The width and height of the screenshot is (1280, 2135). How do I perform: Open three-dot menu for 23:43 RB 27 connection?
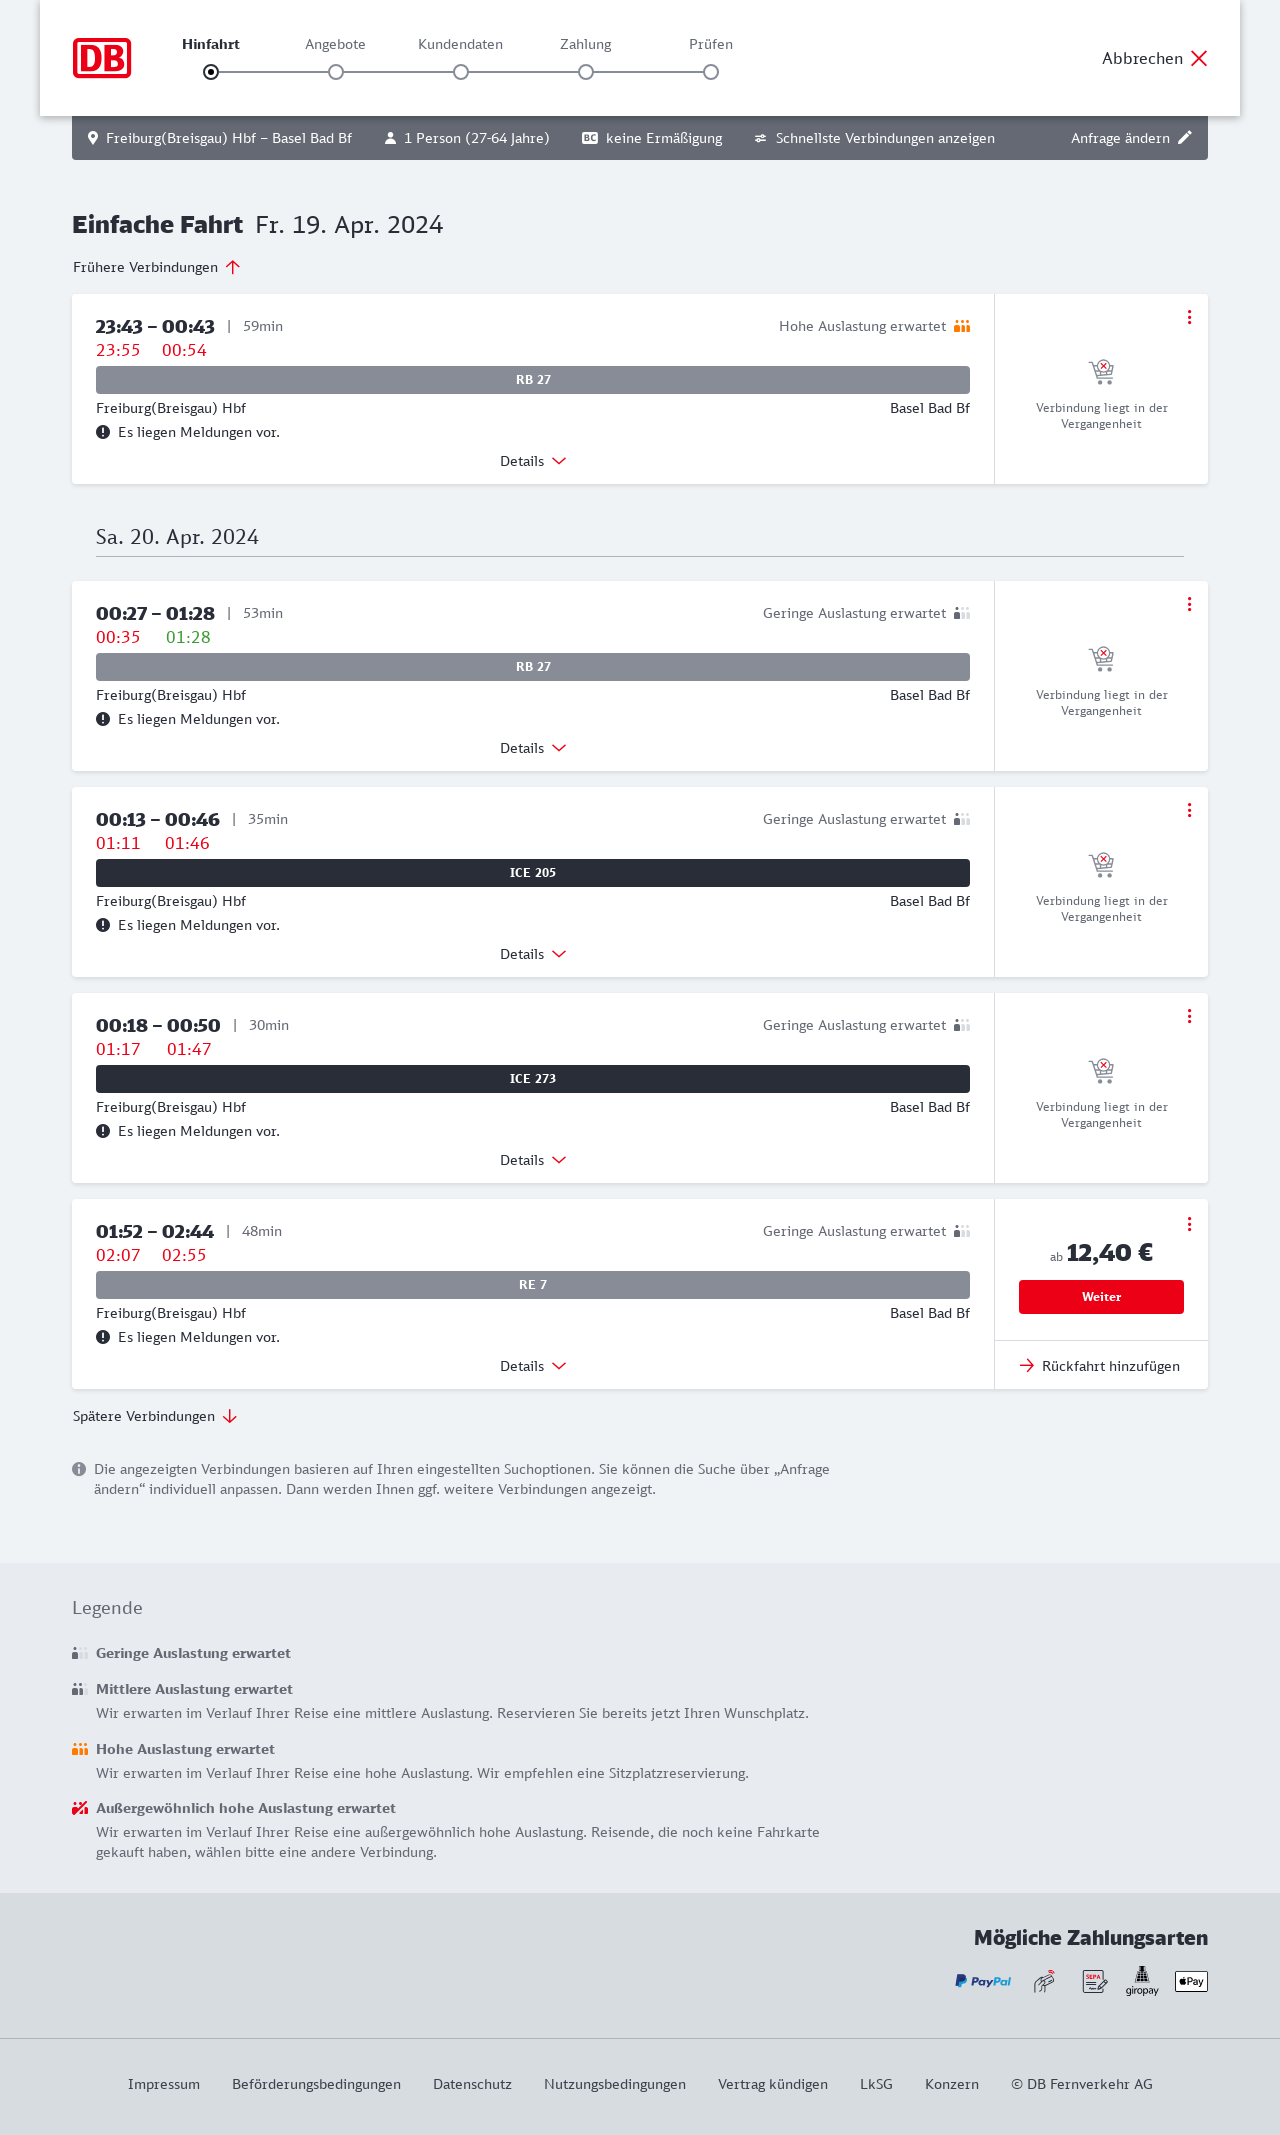(1189, 317)
